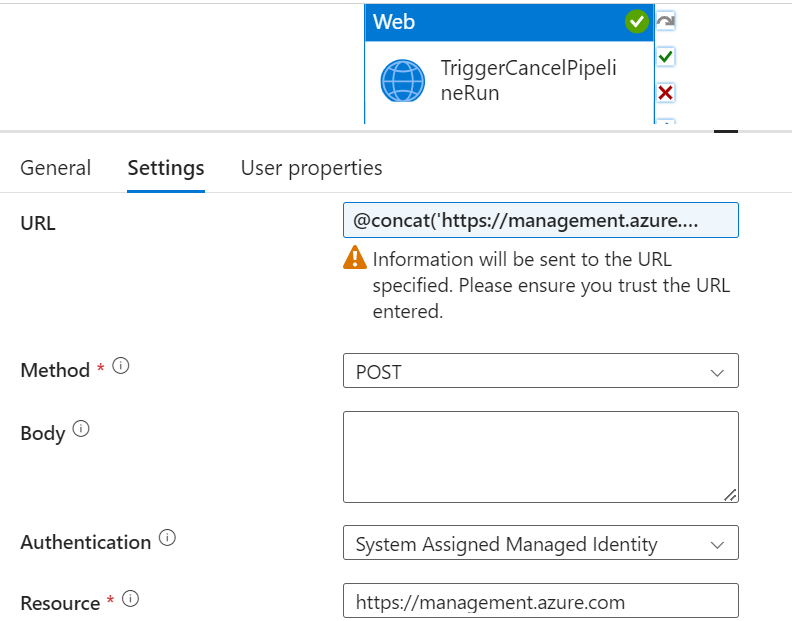Screen dimensions: 792x621
Task: Open the User properties tab
Action: click(x=311, y=168)
